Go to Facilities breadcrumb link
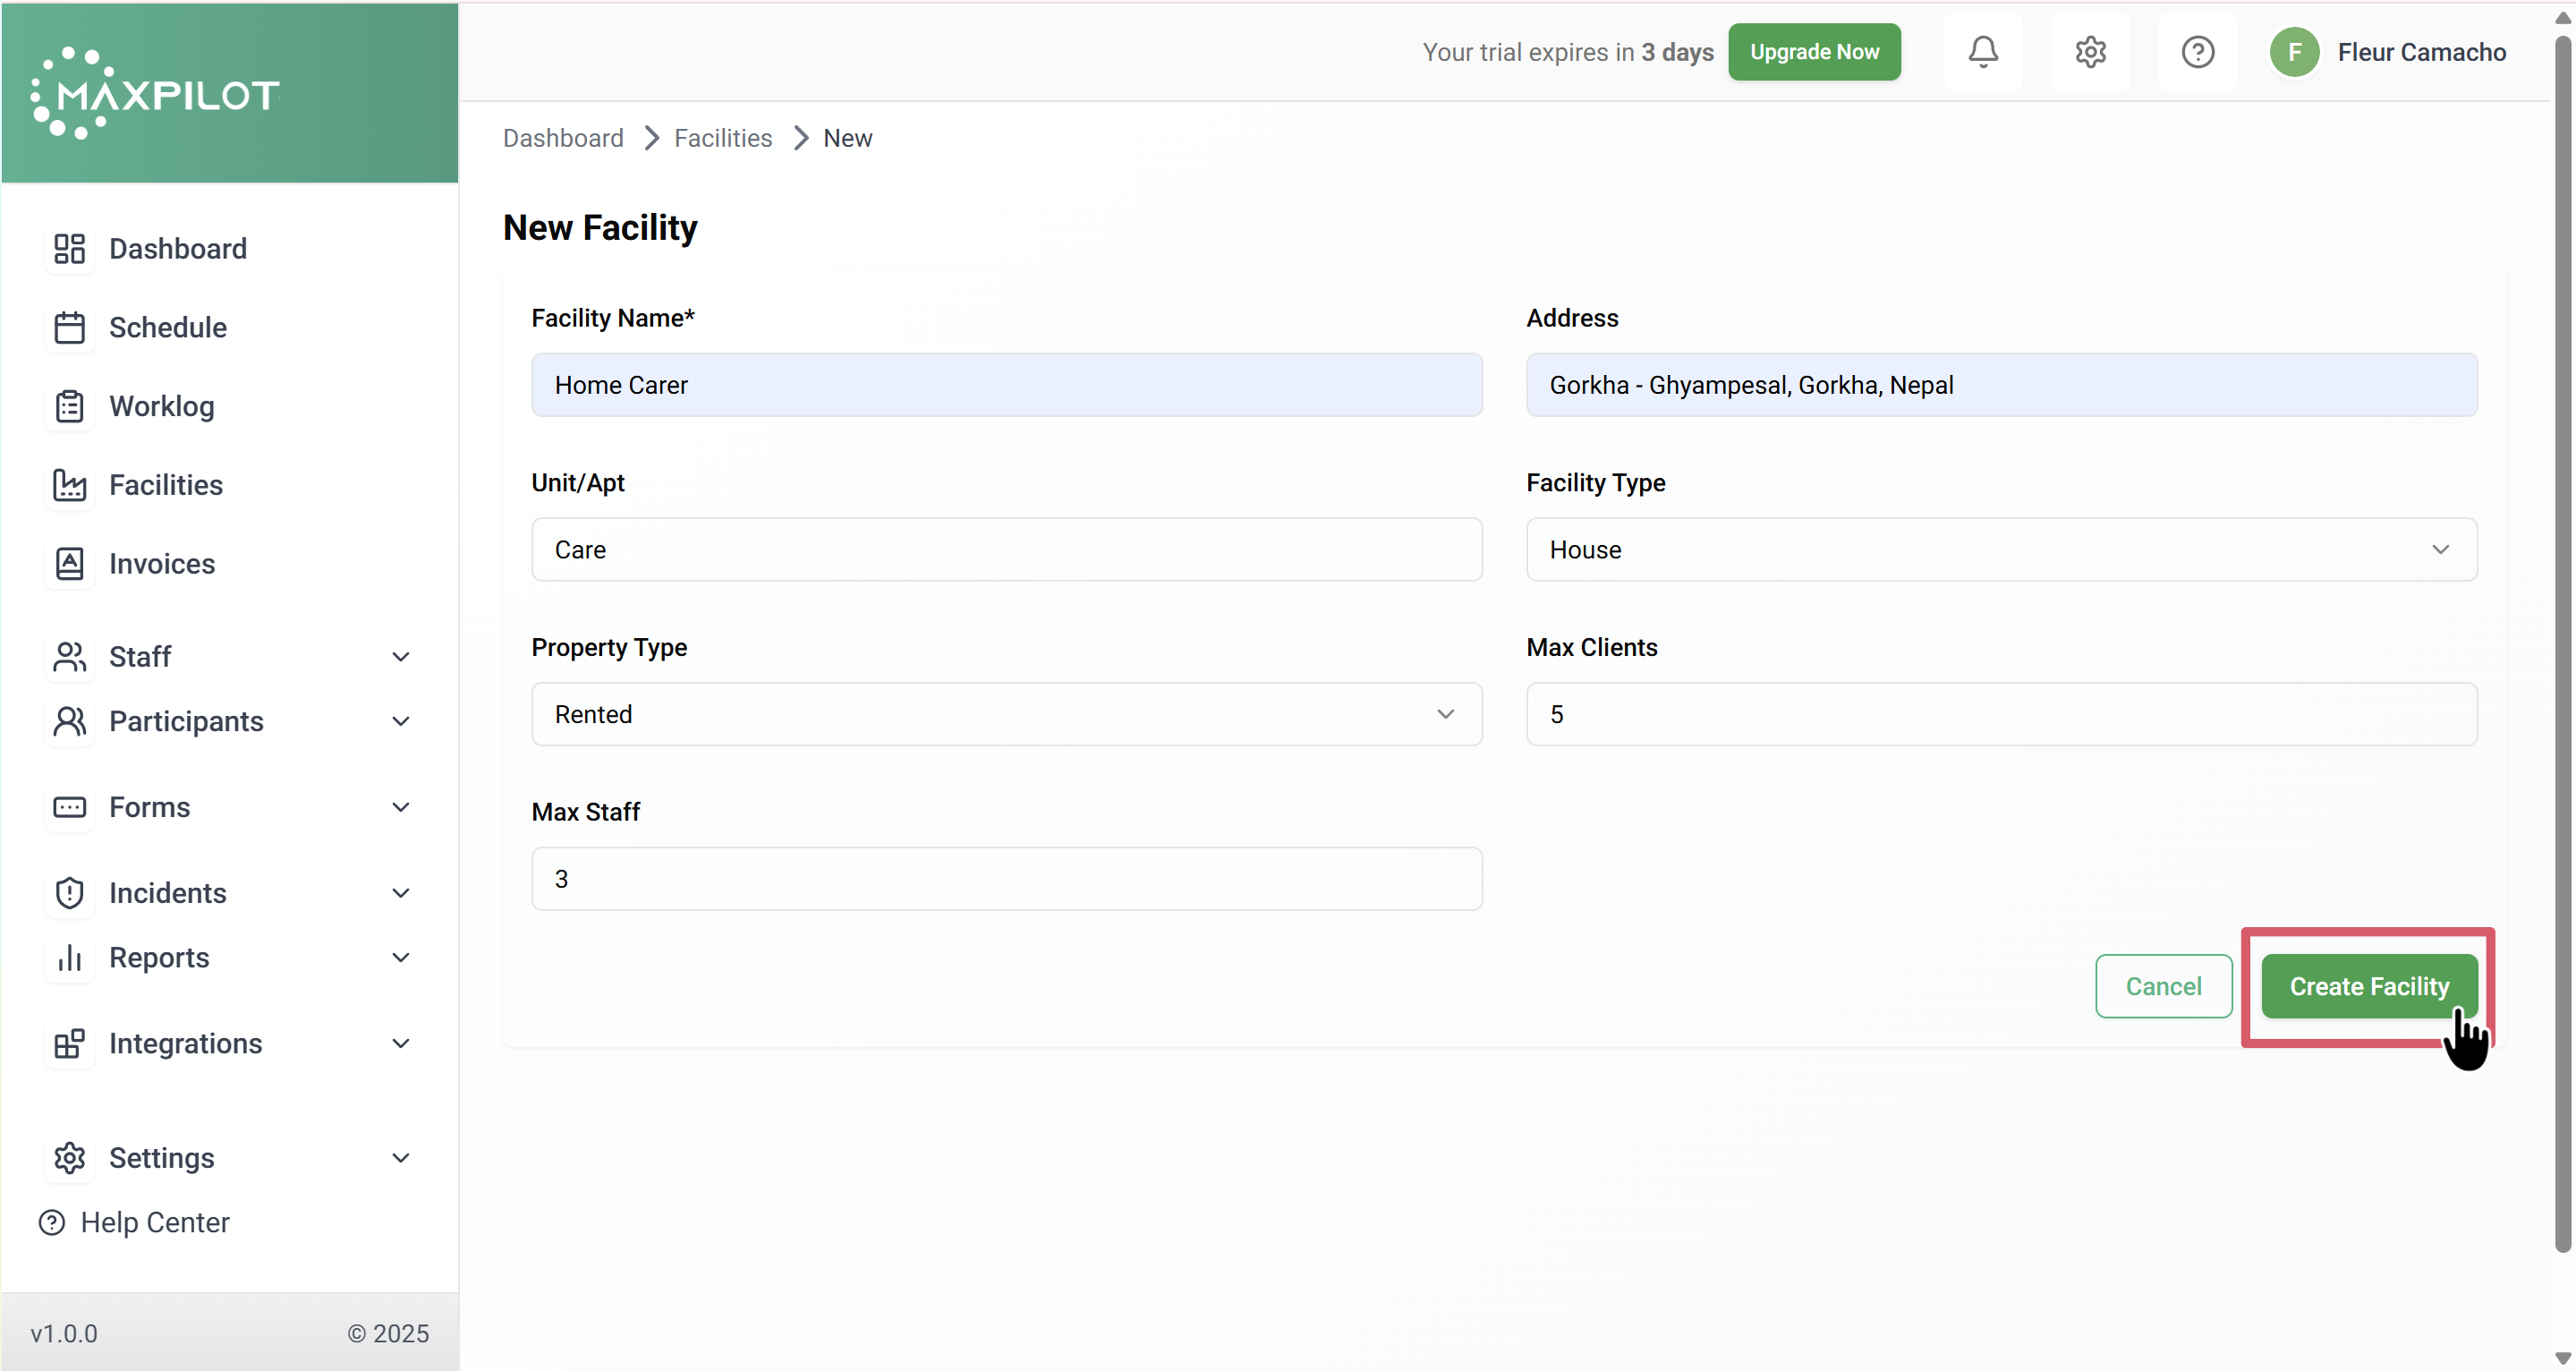 [722, 138]
